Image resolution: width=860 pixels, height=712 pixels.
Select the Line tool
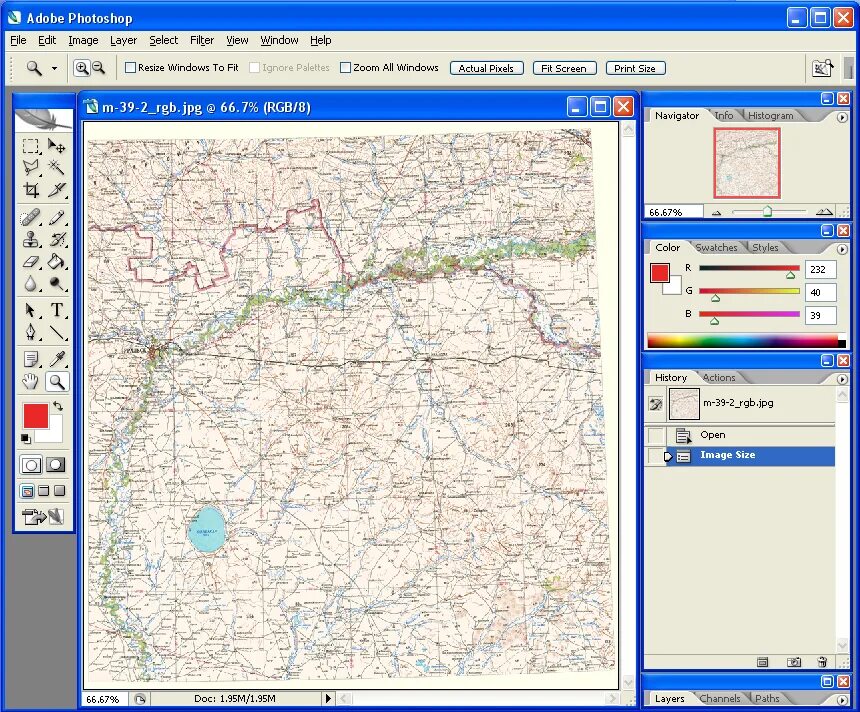click(x=56, y=332)
